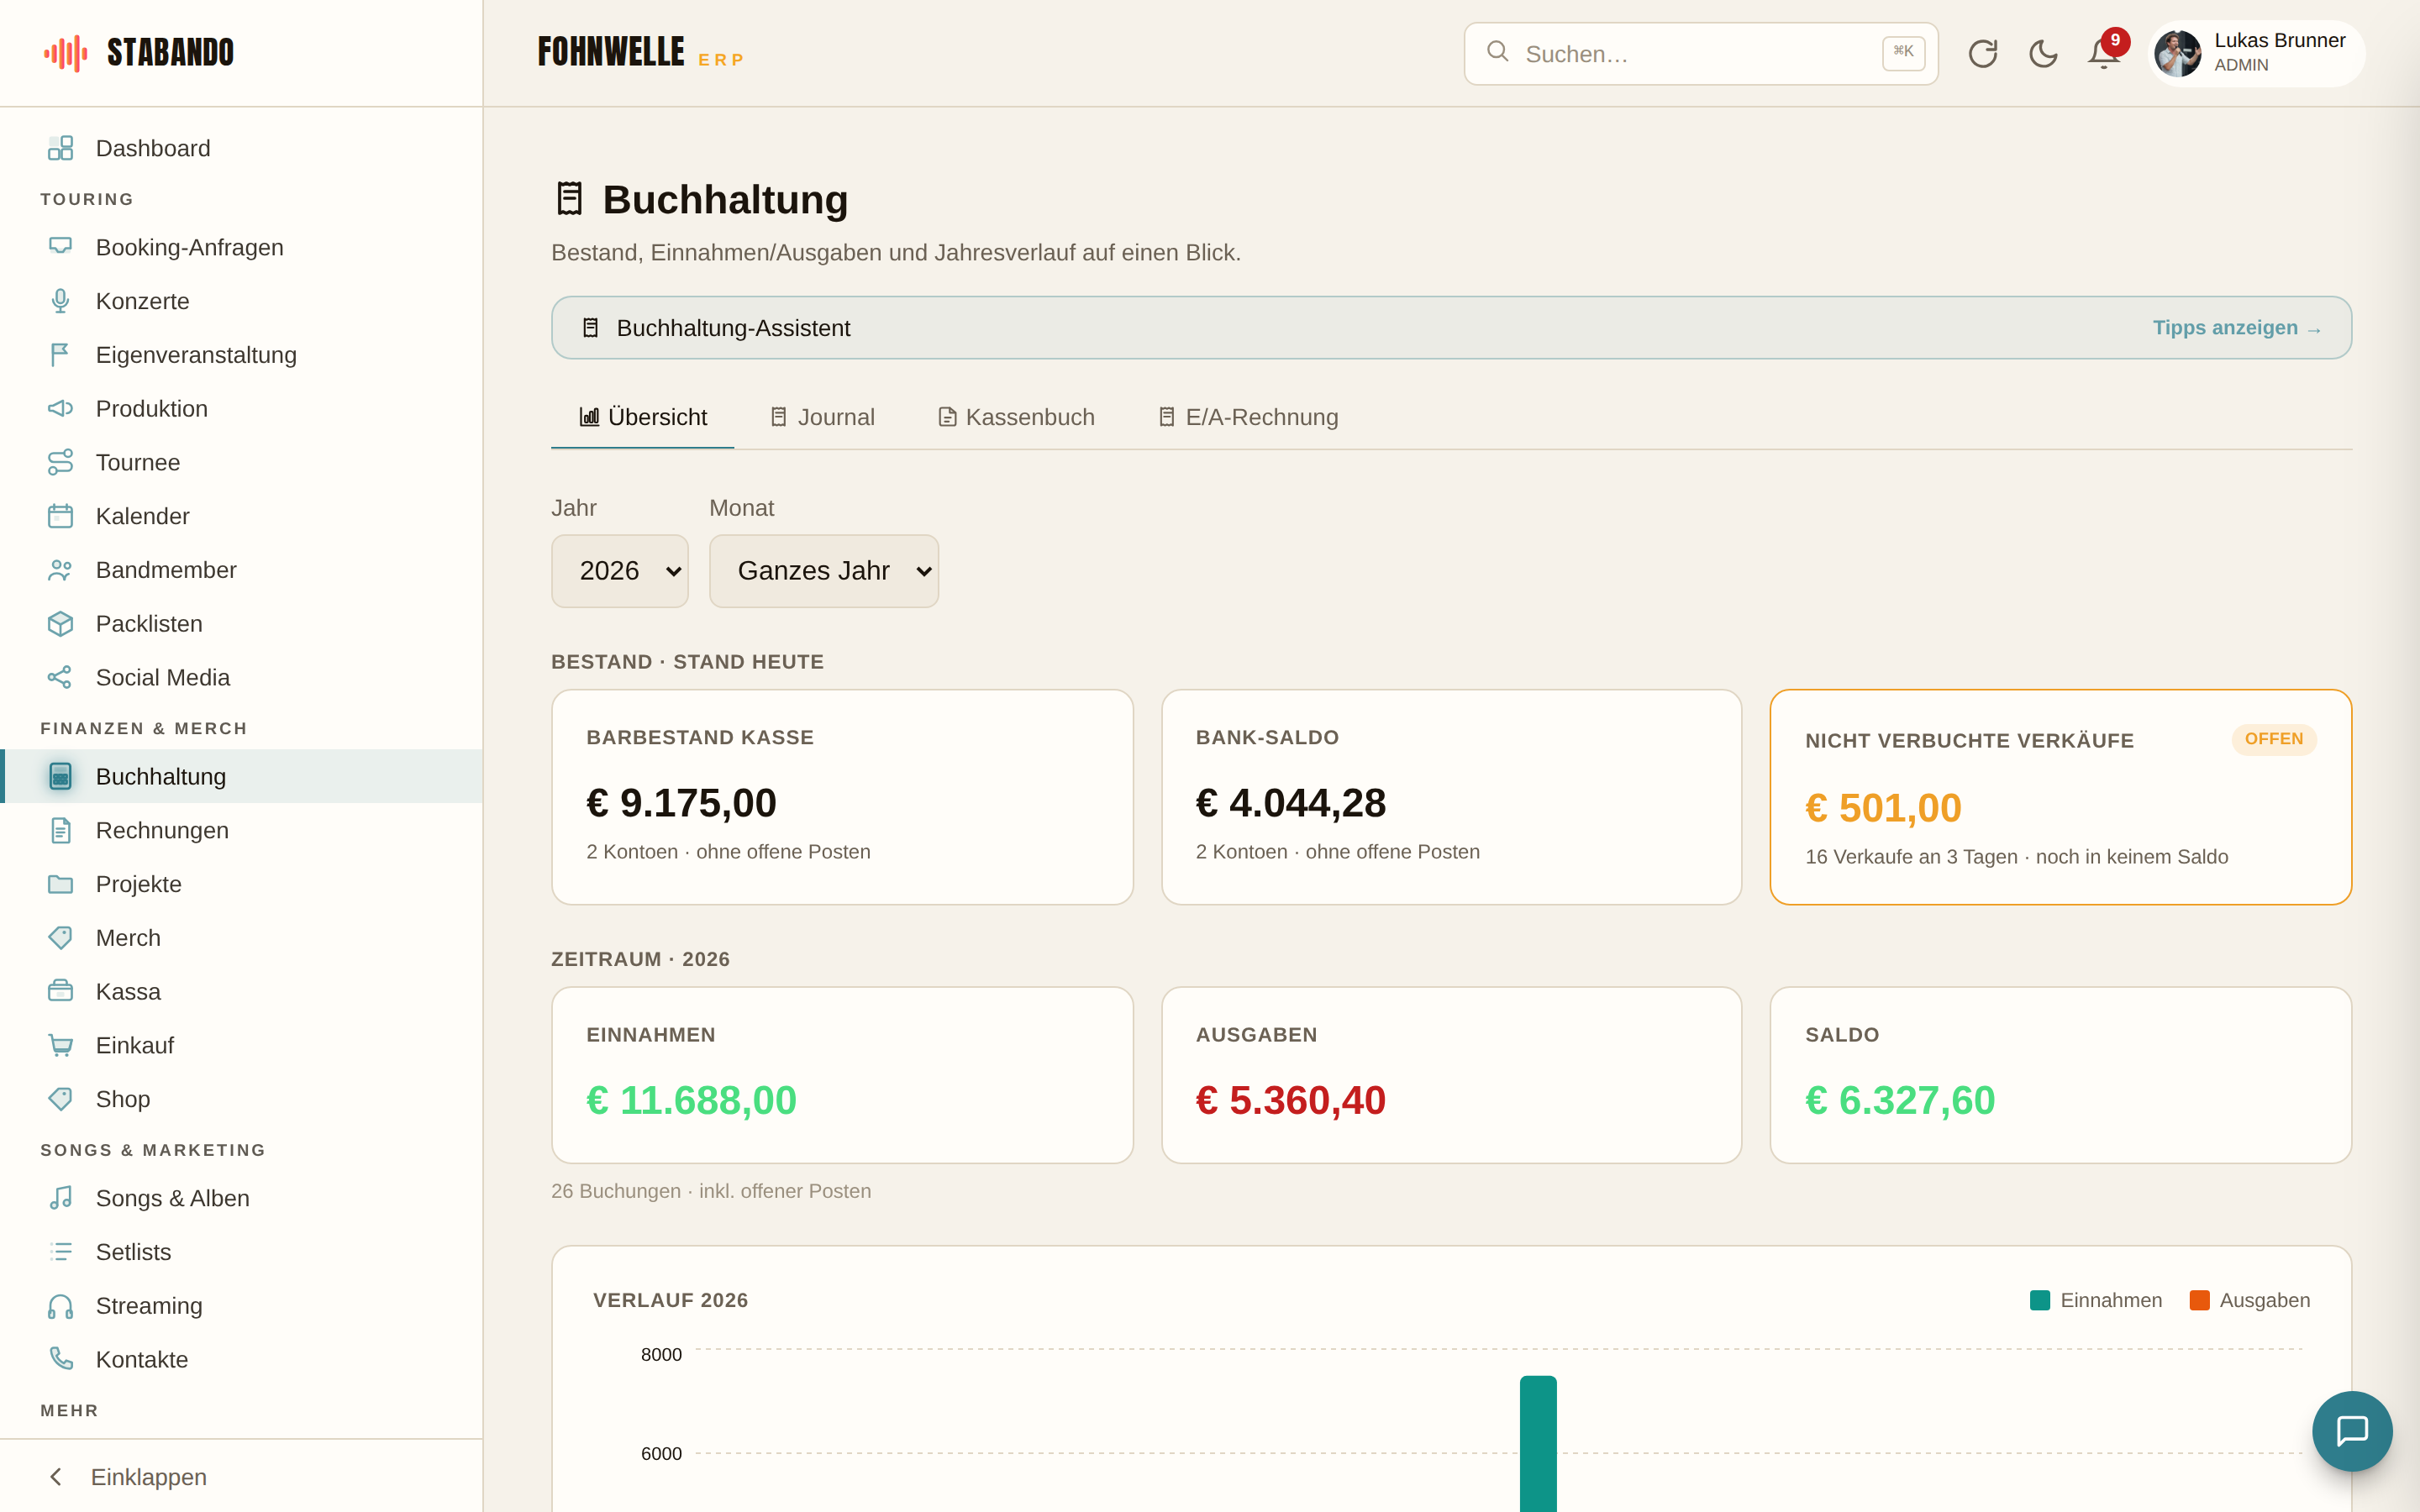The width and height of the screenshot is (2420, 1512).
Task: Open Songs & Alben sidebar item
Action: 241,1198
